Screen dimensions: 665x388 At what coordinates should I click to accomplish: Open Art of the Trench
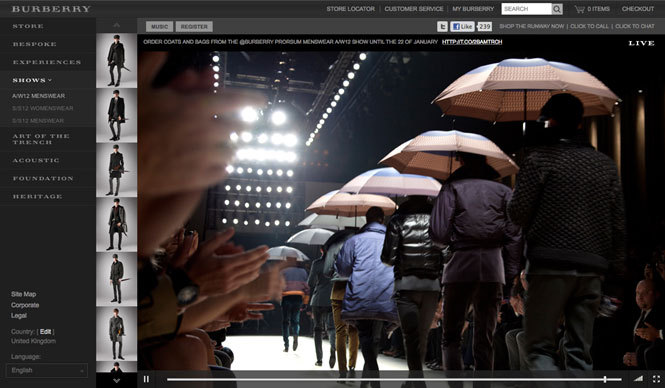click(x=41, y=139)
